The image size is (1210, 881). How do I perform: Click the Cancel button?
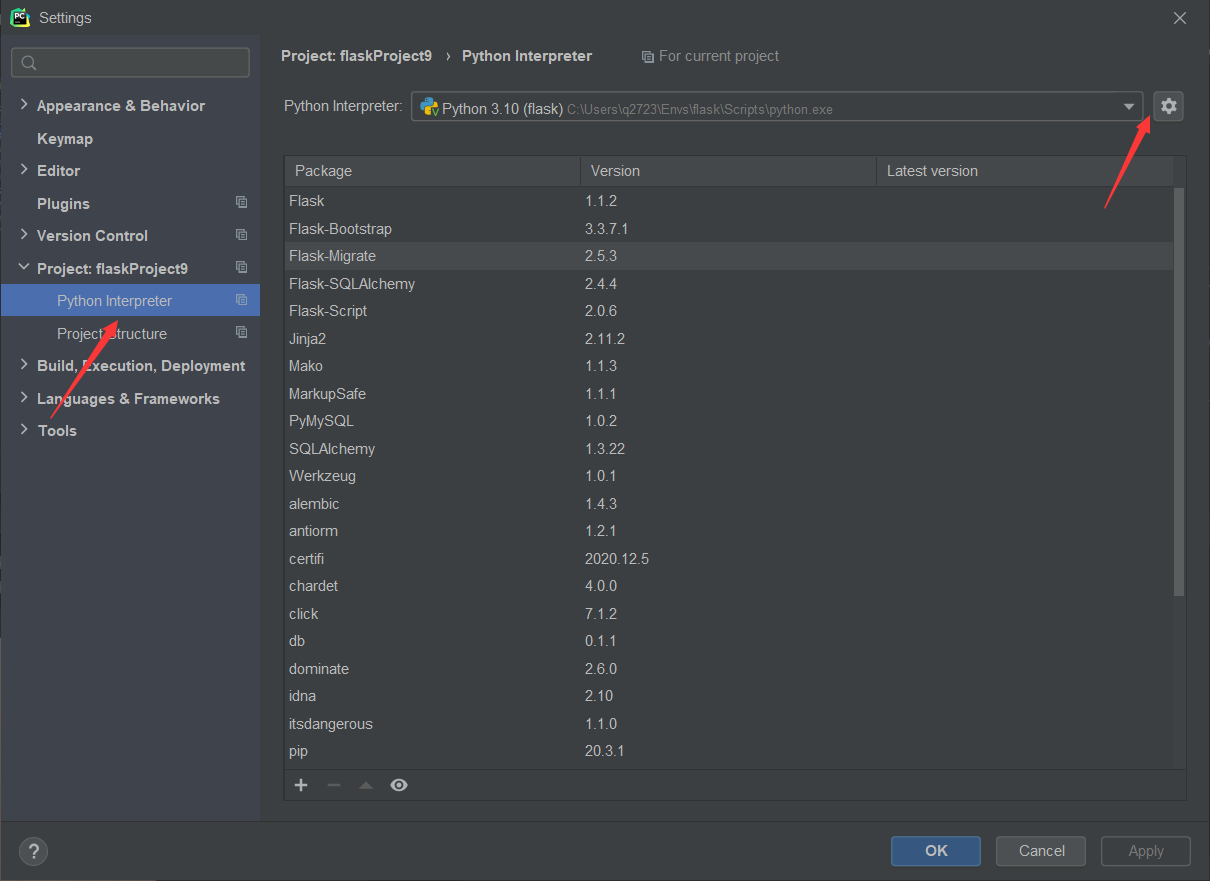point(1041,851)
